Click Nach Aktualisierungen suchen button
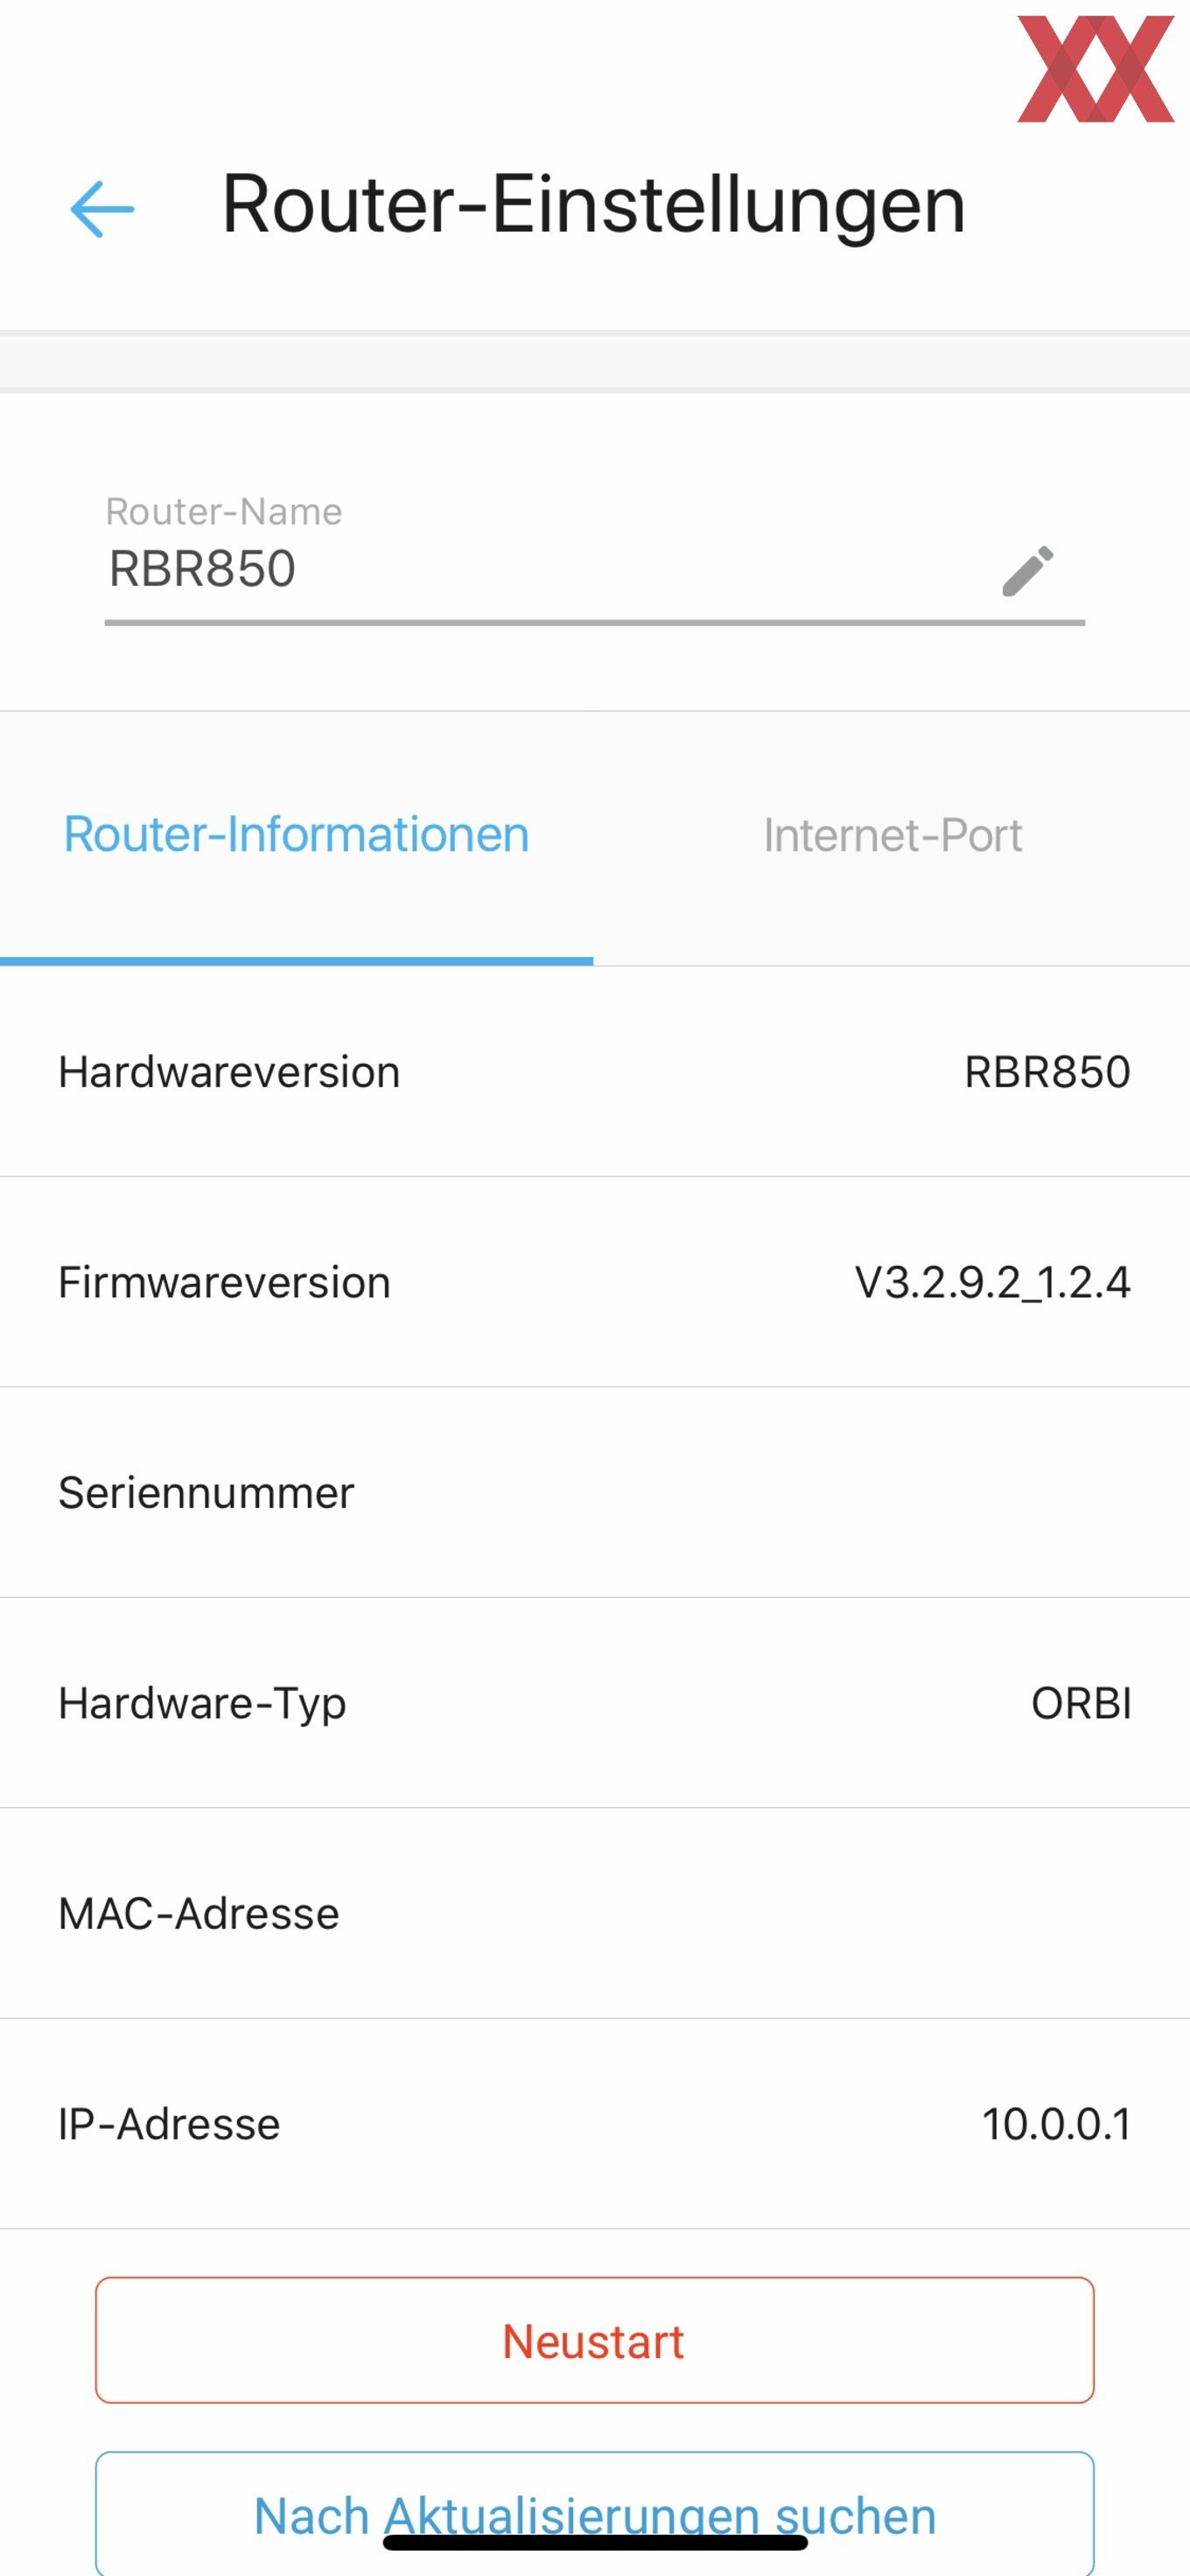 point(595,2514)
